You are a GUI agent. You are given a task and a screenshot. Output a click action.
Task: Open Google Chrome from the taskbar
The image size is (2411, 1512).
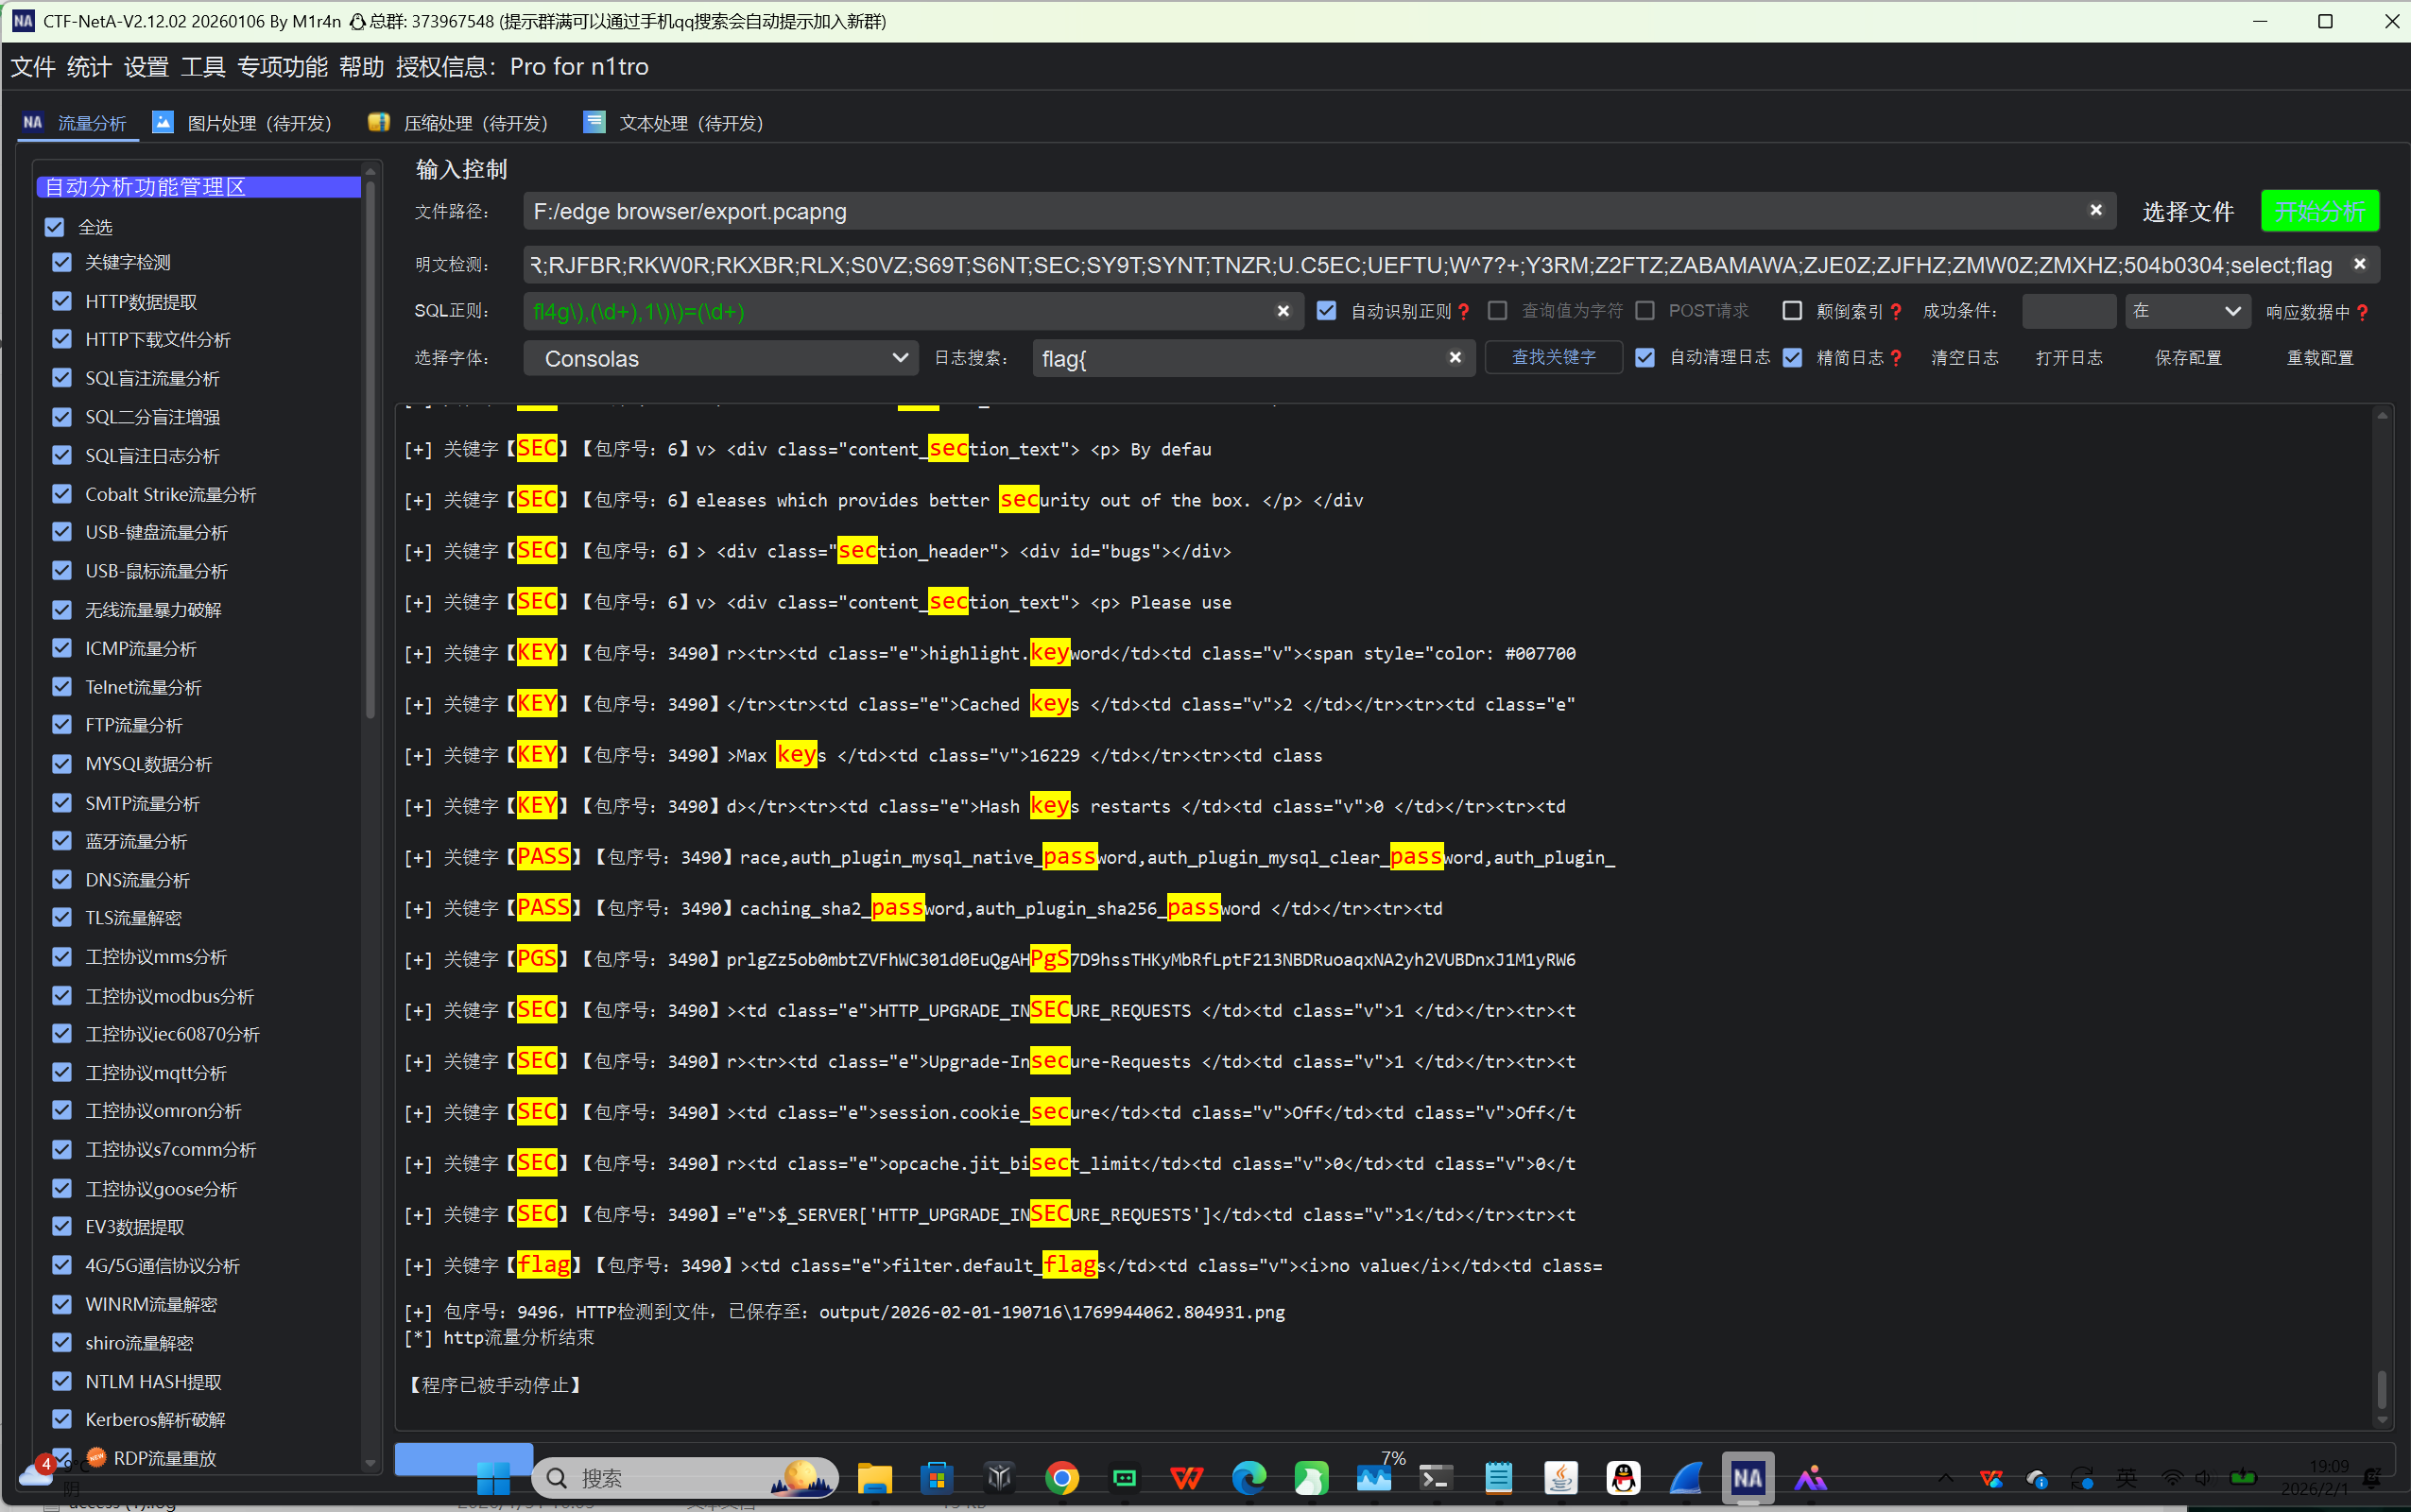tap(1062, 1477)
